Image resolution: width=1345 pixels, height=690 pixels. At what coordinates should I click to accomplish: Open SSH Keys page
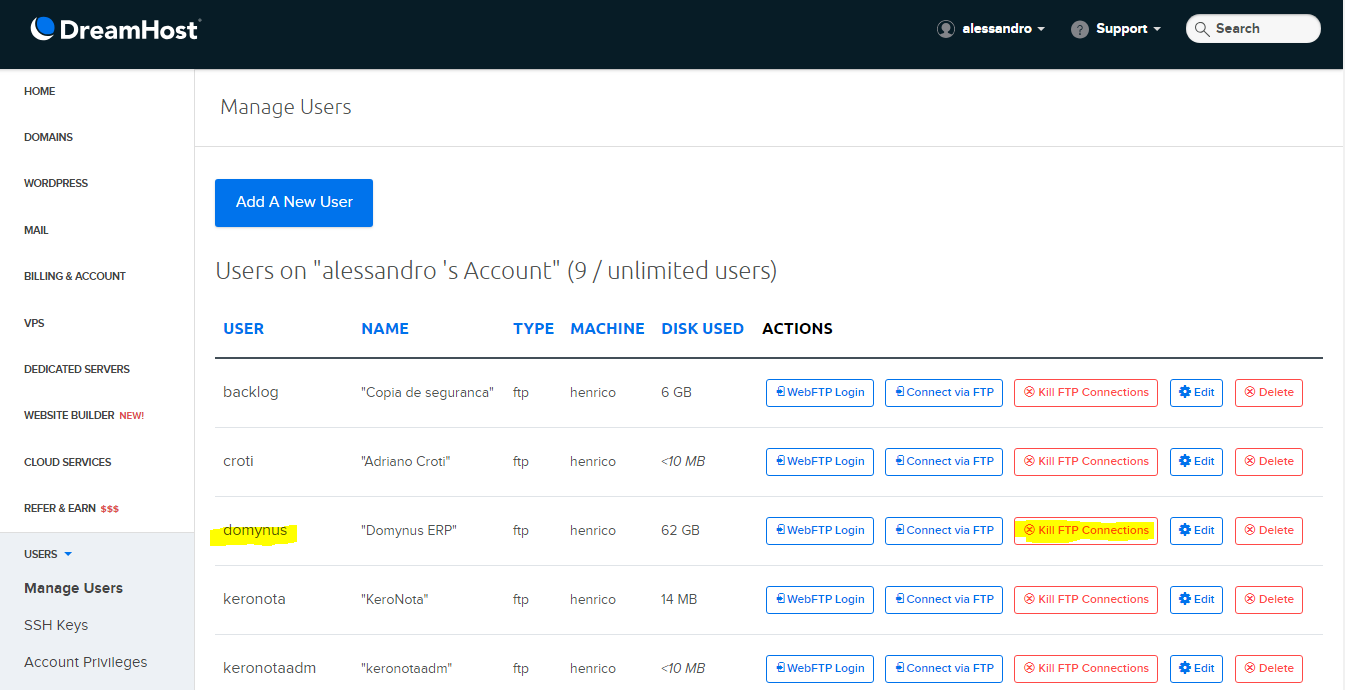[x=56, y=625]
